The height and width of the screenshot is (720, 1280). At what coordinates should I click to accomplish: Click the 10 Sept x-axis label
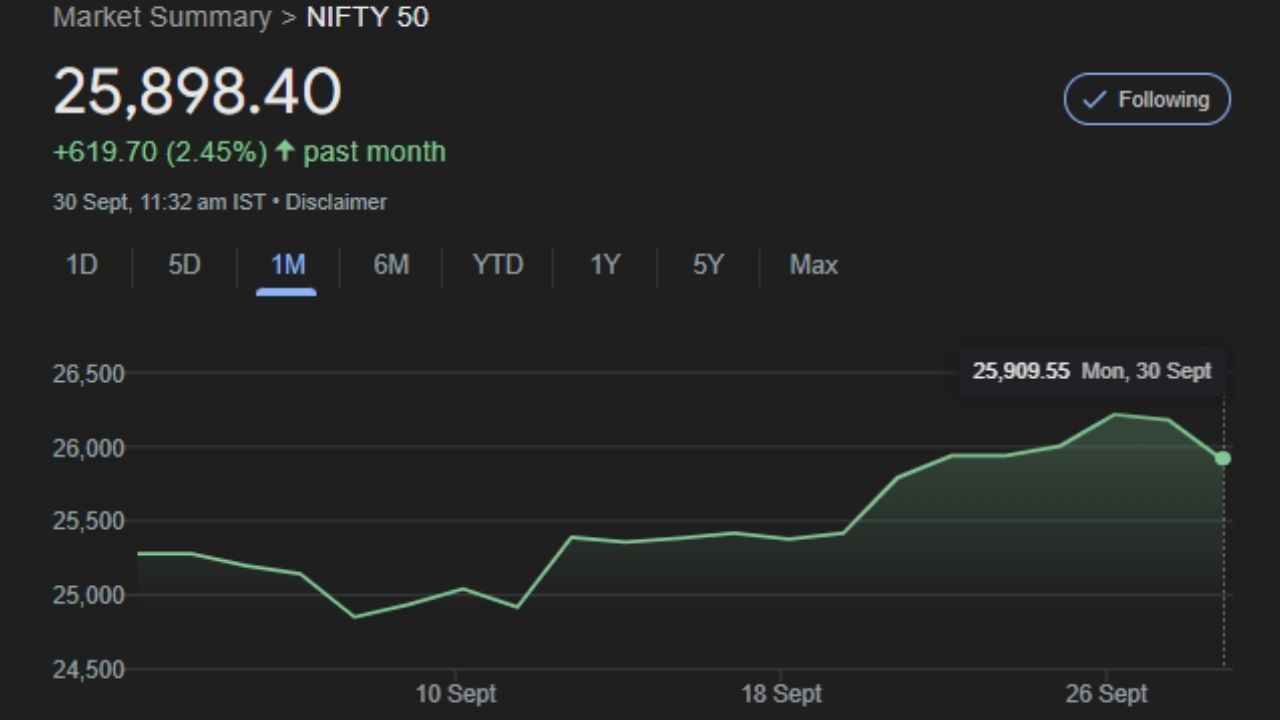coord(456,694)
